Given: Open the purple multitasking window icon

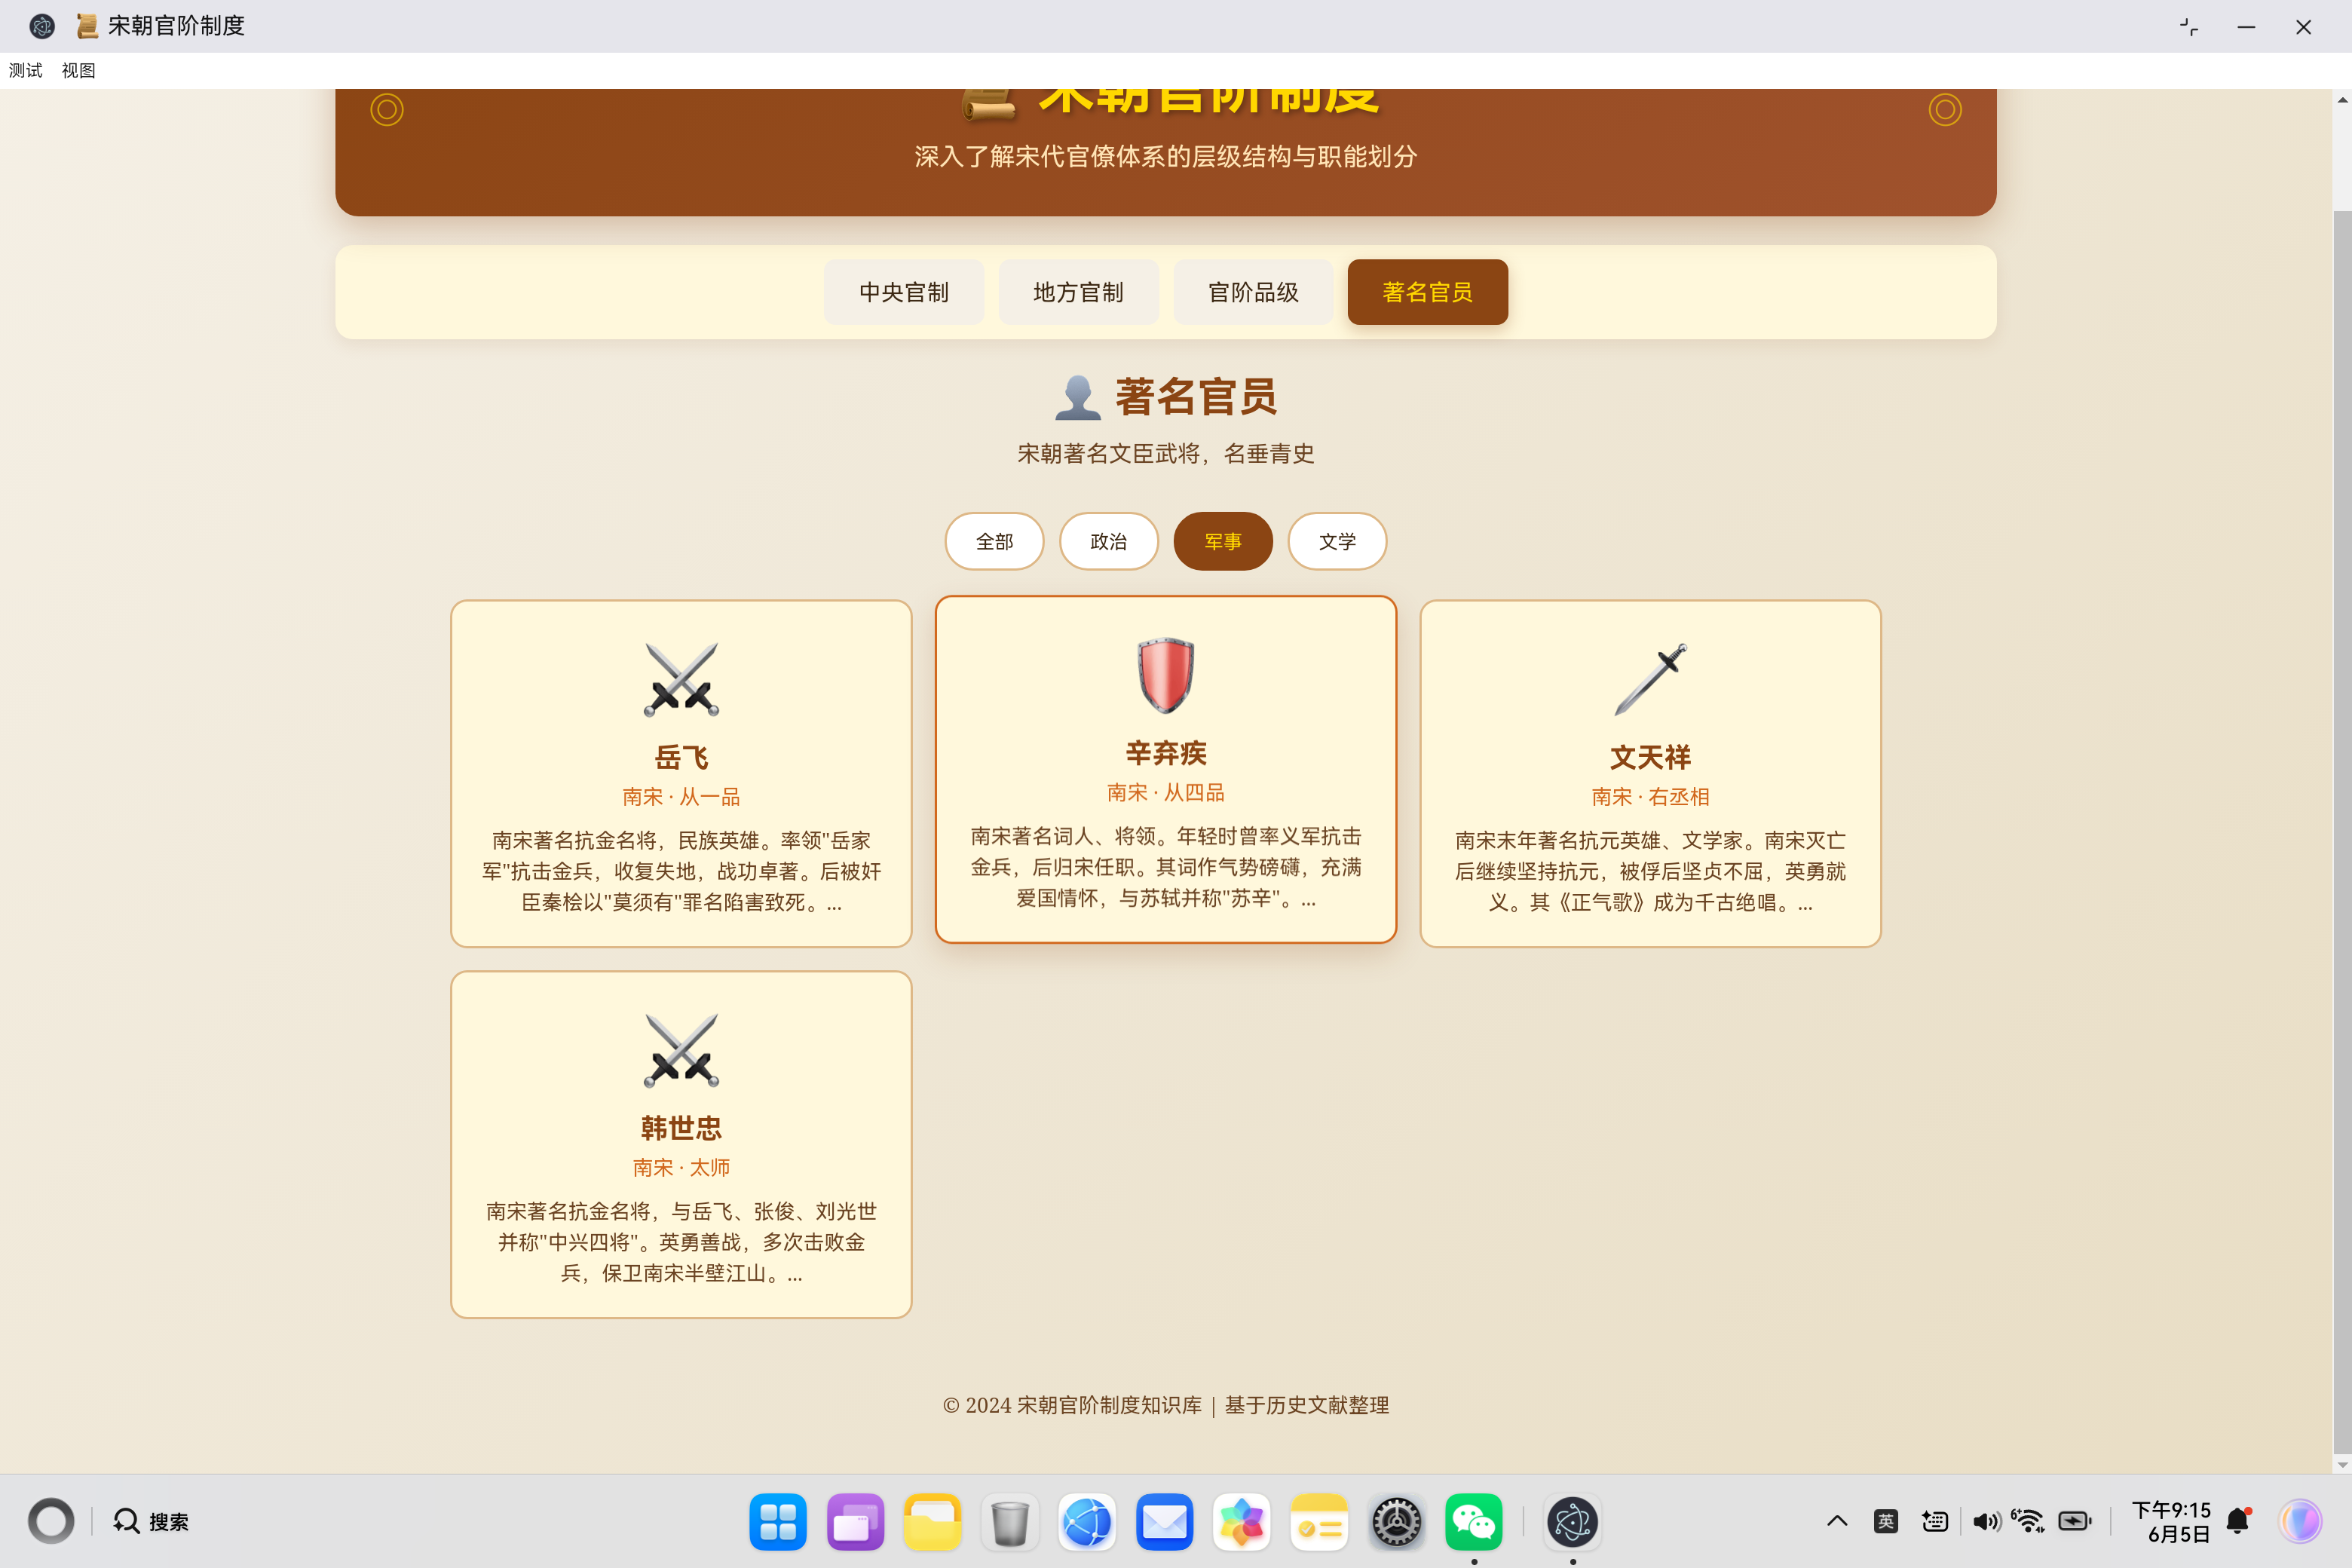Looking at the screenshot, I should [855, 1522].
